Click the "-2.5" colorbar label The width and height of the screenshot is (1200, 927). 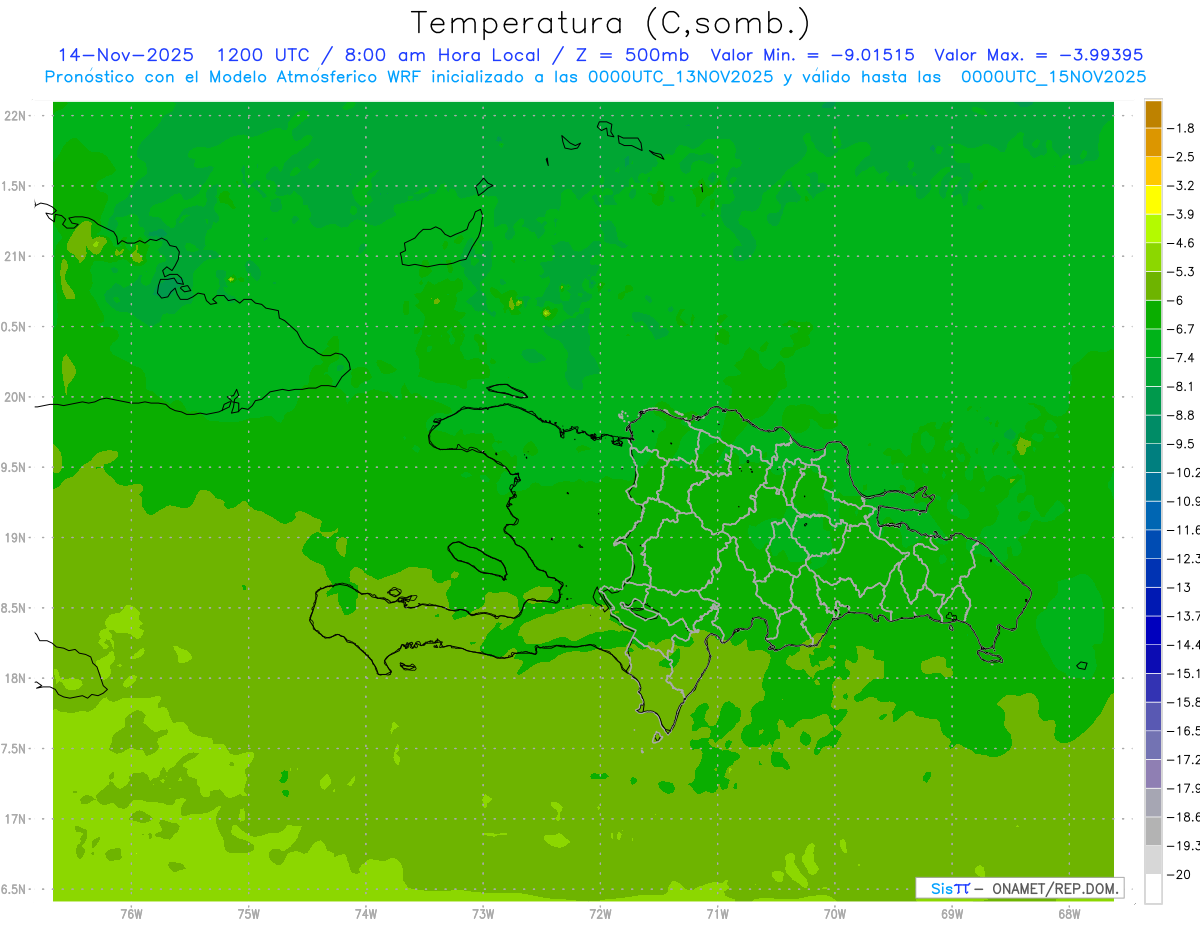(x=1182, y=157)
